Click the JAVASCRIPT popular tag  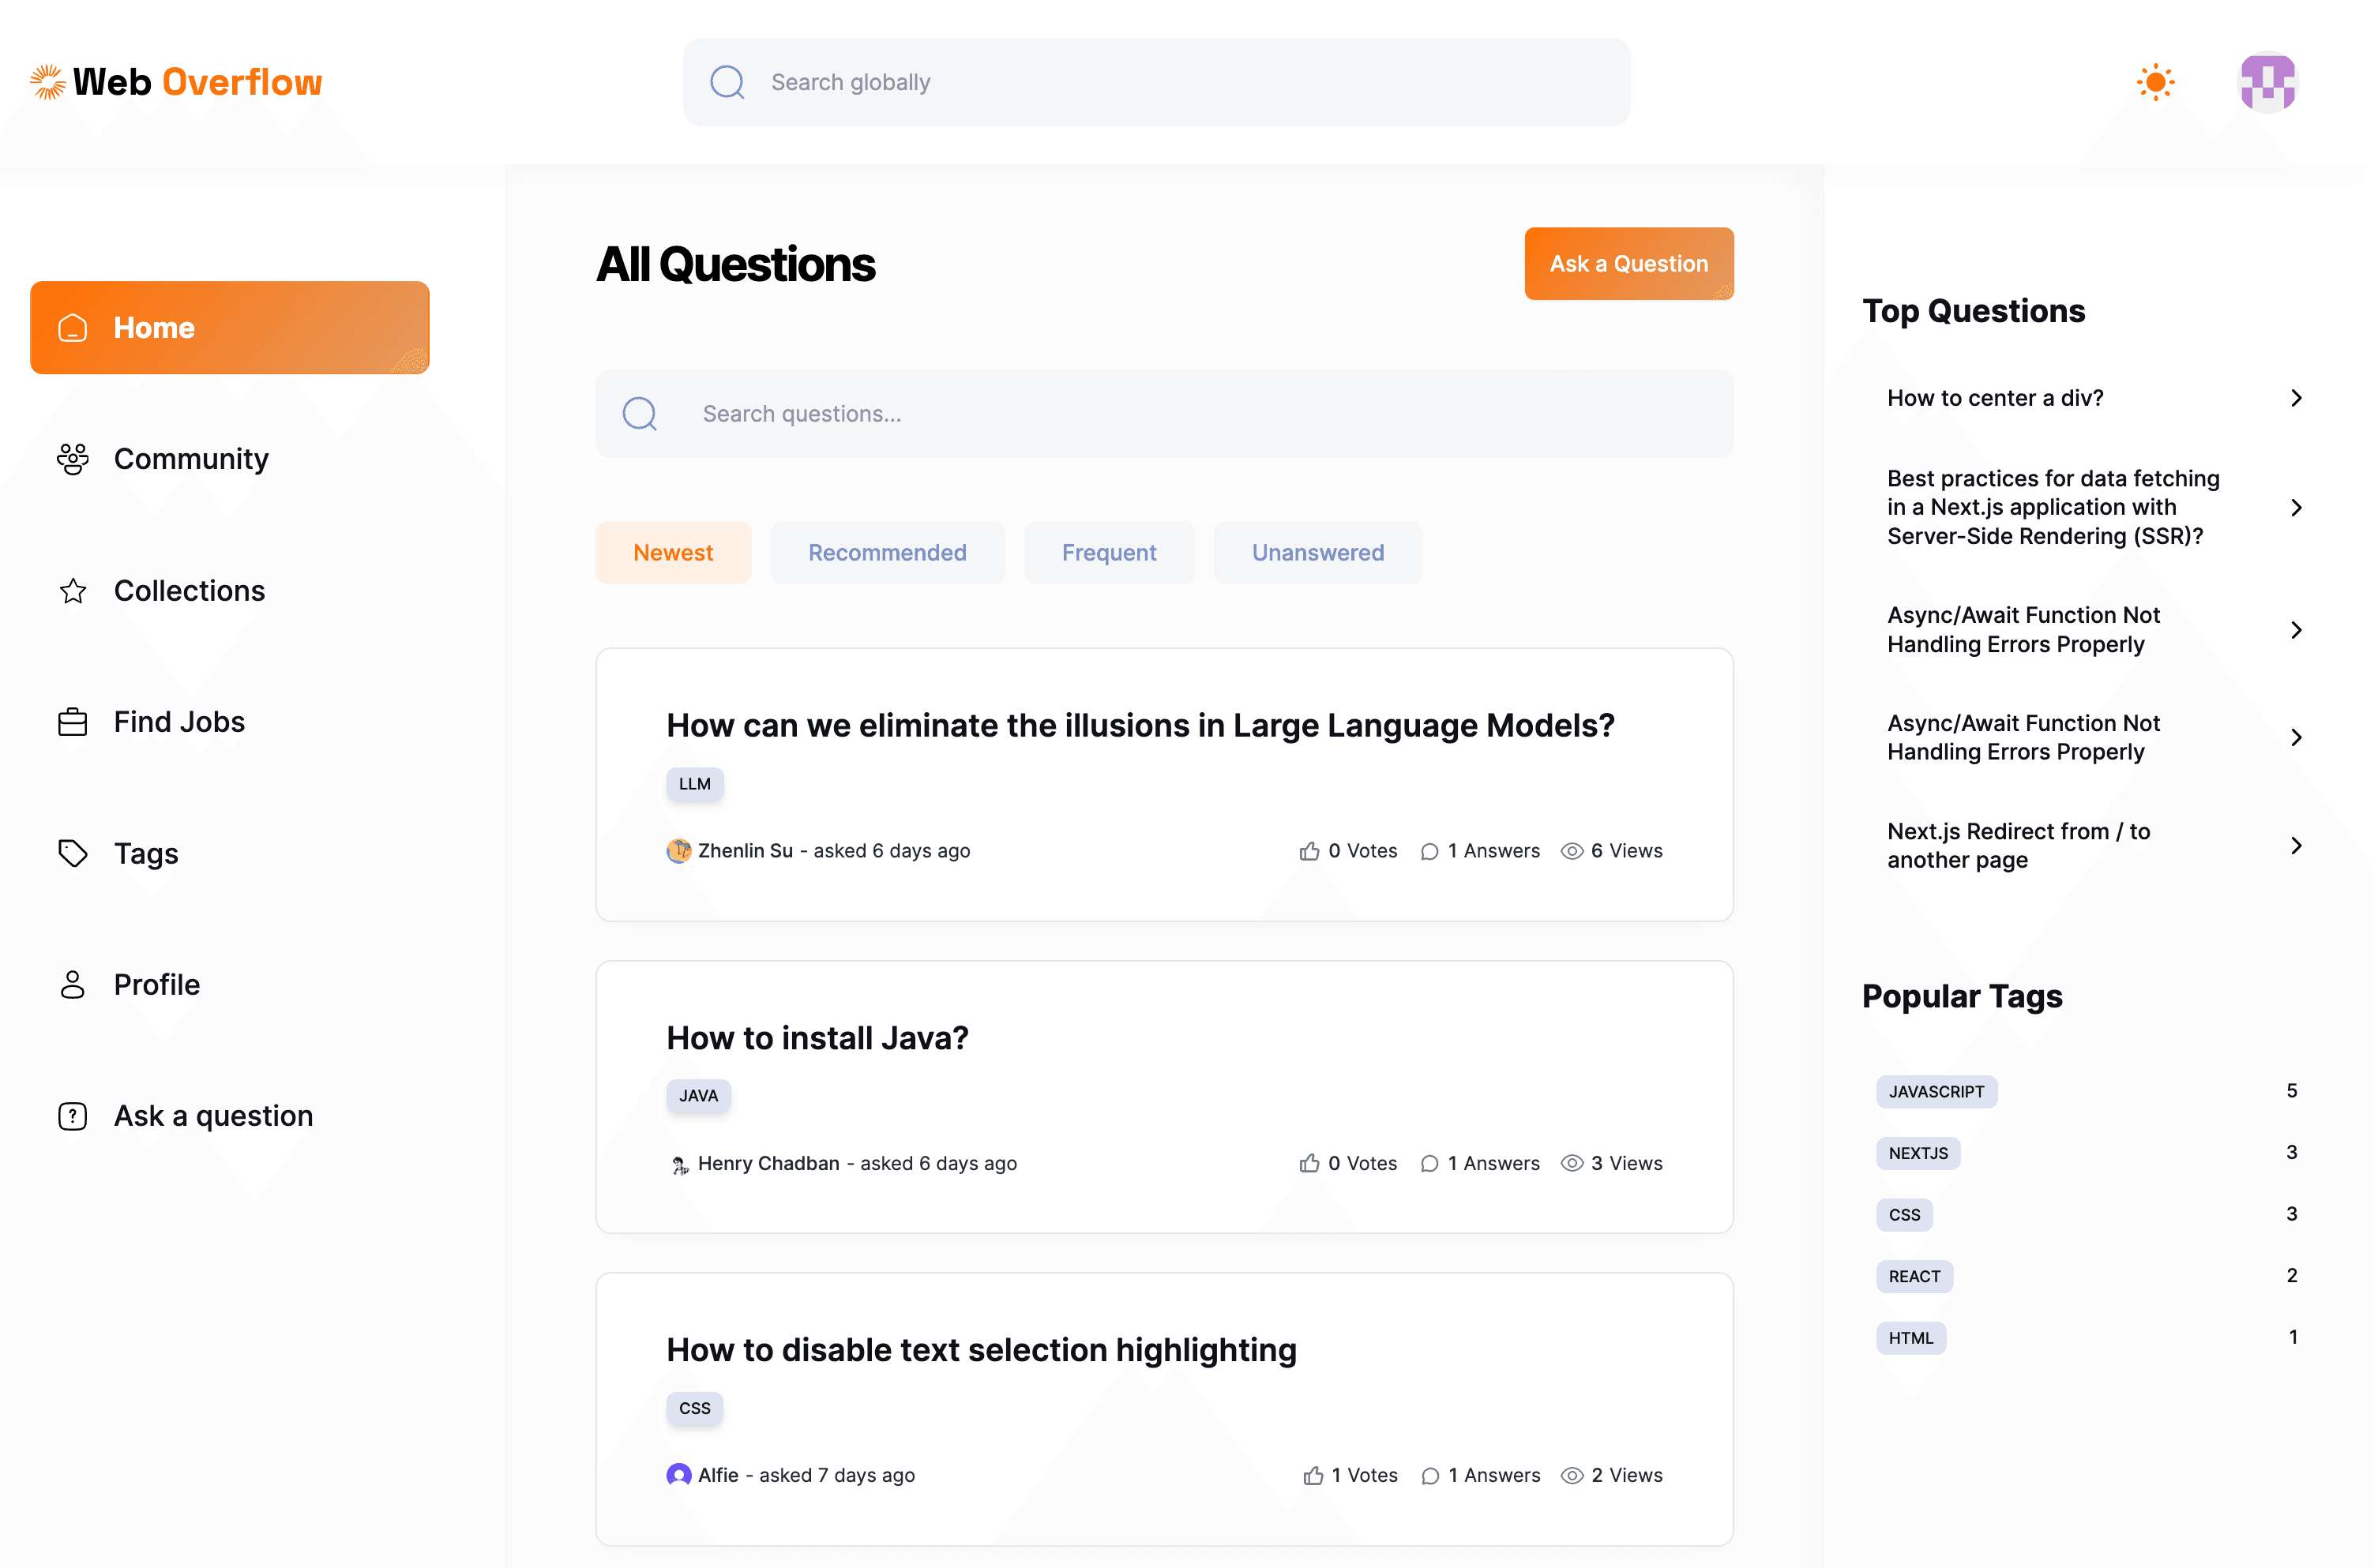(1935, 1092)
